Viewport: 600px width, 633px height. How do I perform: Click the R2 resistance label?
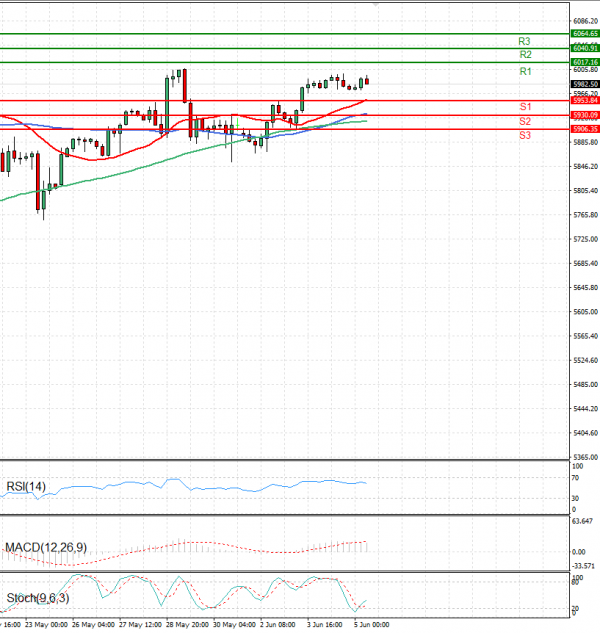(x=525, y=54)
